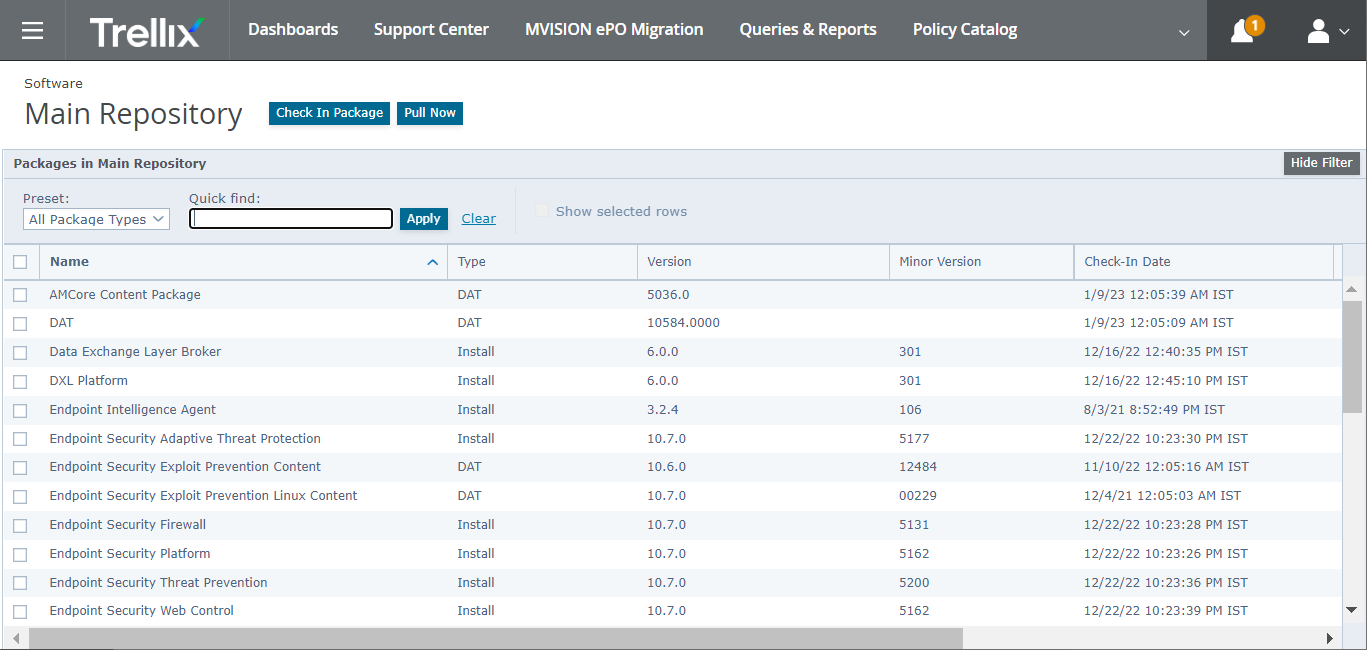This screenshot has height=650, width=1367.
Task: Select Endpoint Security Platform checkbox
Action: pos(20,554)
